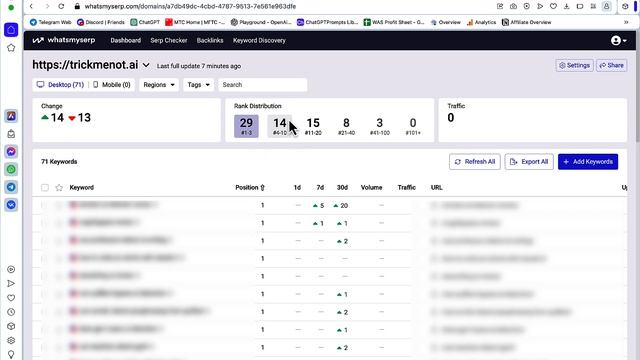The height and width of the screenshot is (360, 640).
Task: Filter by rank #41-100 (3)
Action: pyautogui.click(x=380, y=126)
